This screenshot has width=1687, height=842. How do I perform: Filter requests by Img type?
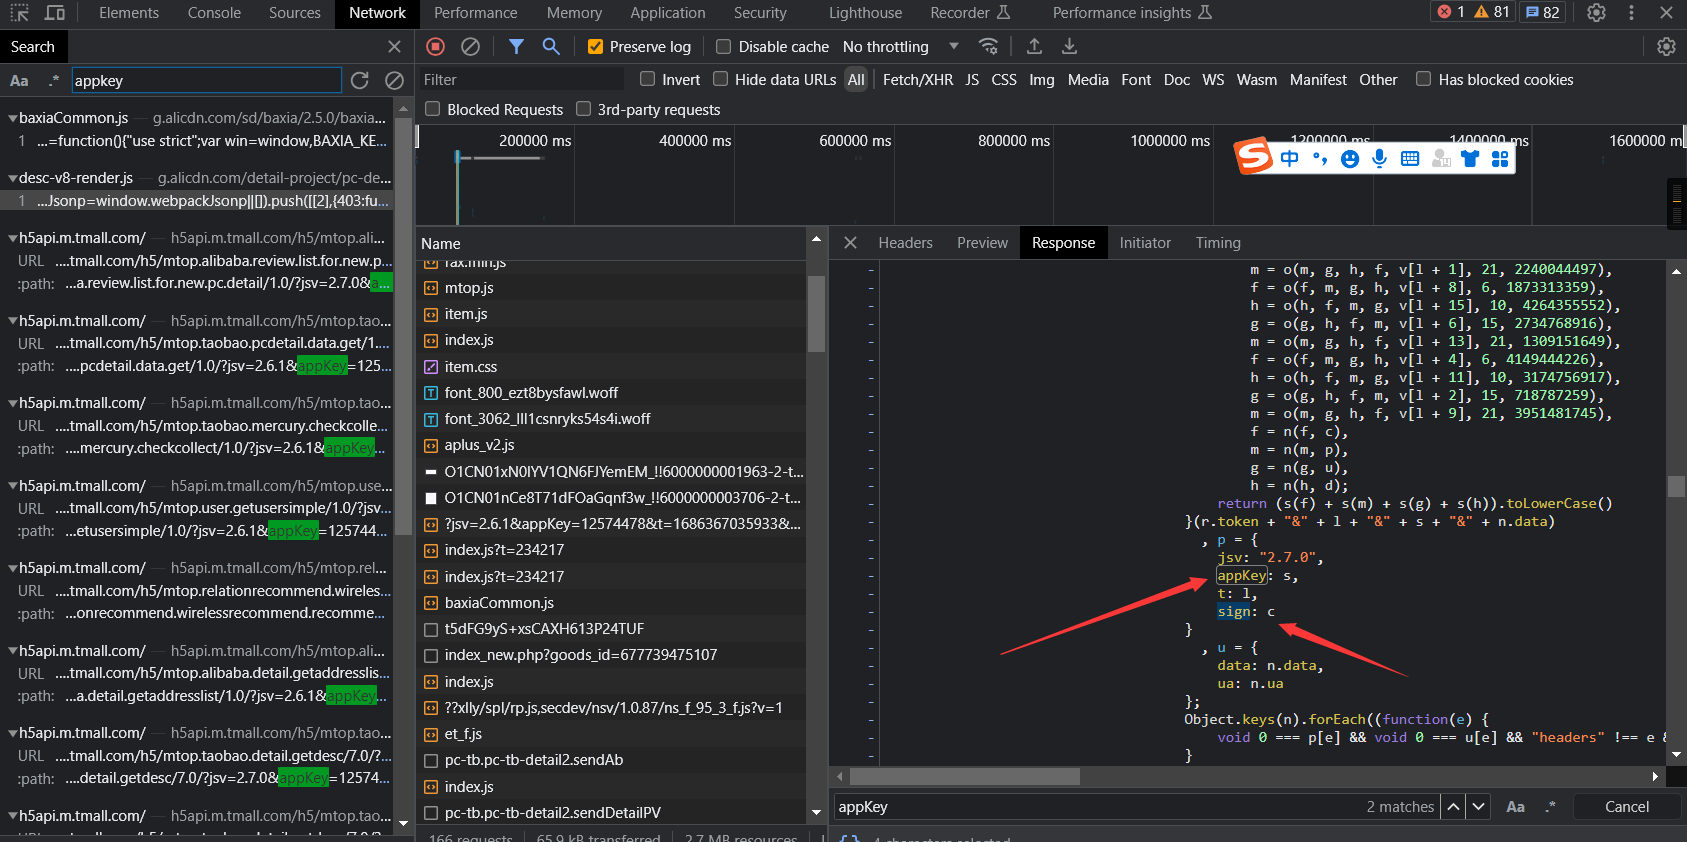pos(1041,80)
